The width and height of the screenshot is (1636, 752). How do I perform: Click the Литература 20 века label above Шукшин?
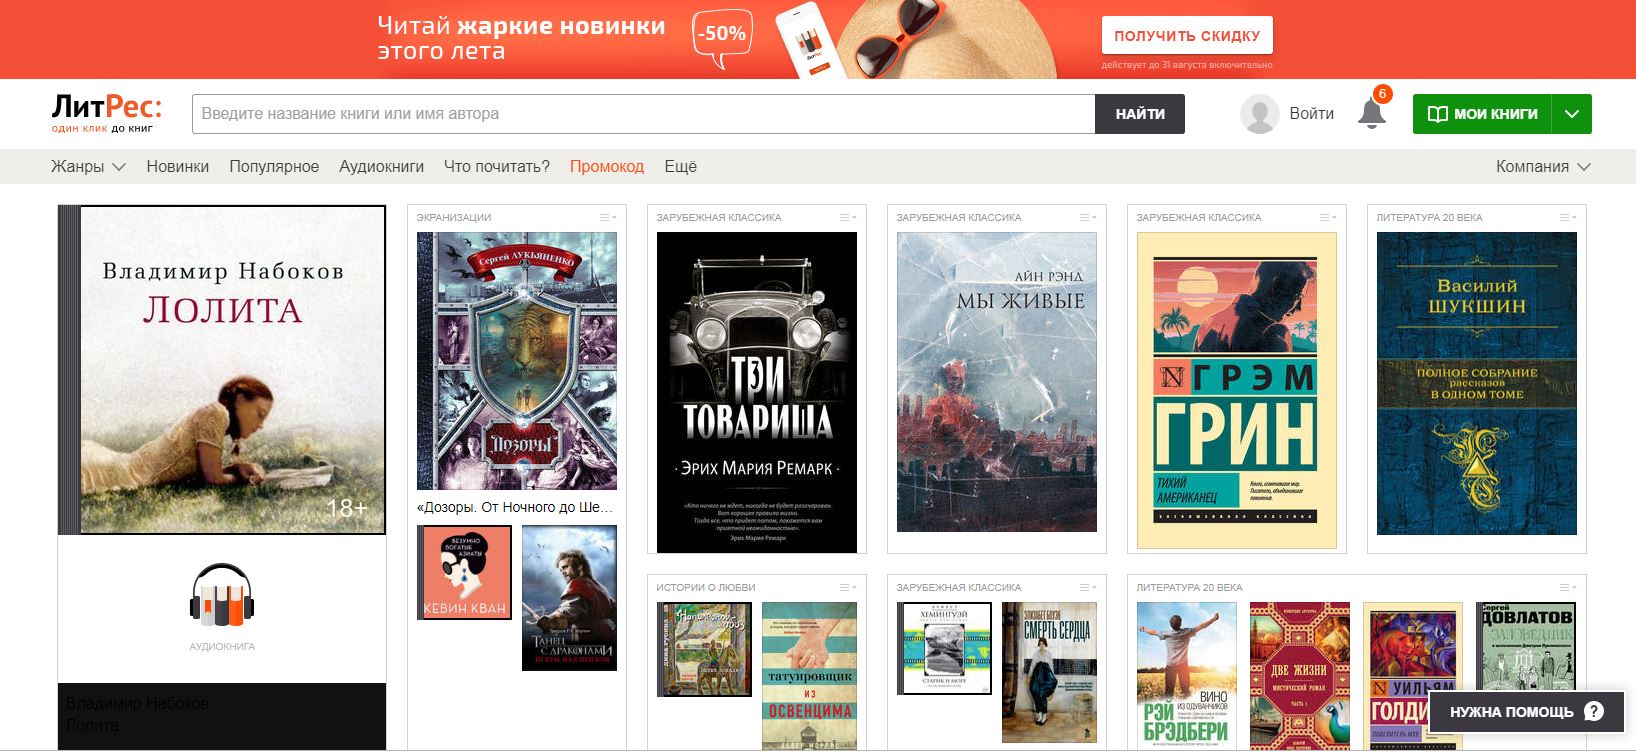click(1429, 217)
